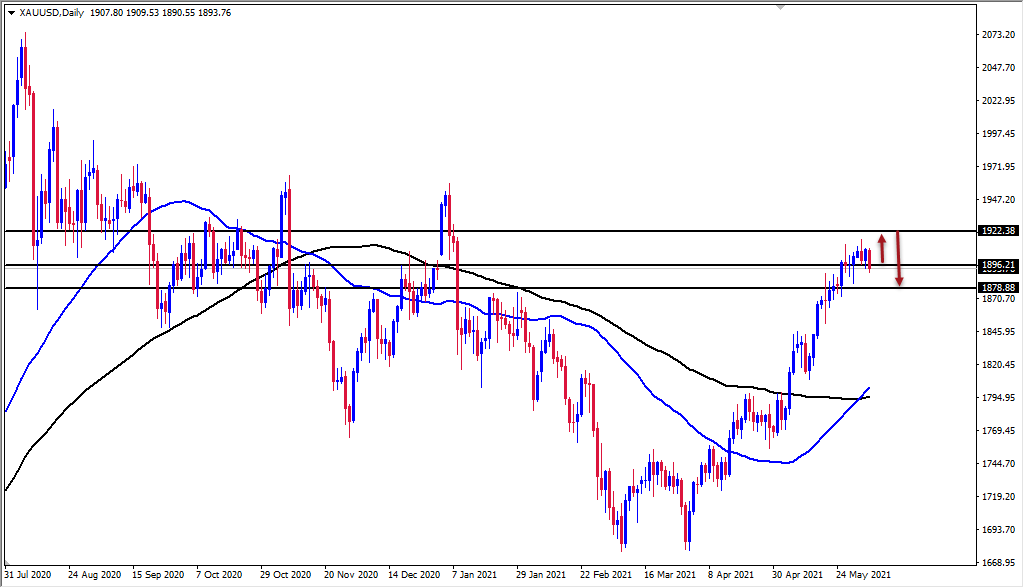Click the 1693.70 price axis value
Screen dimensions: 1024x588
point(999,529)
